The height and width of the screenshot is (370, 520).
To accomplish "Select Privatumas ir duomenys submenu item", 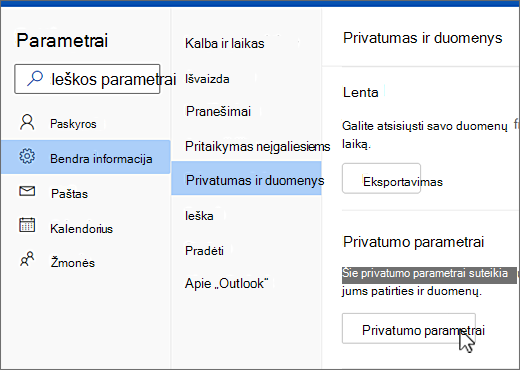I will pyautogui.click(x=246, y=178).
